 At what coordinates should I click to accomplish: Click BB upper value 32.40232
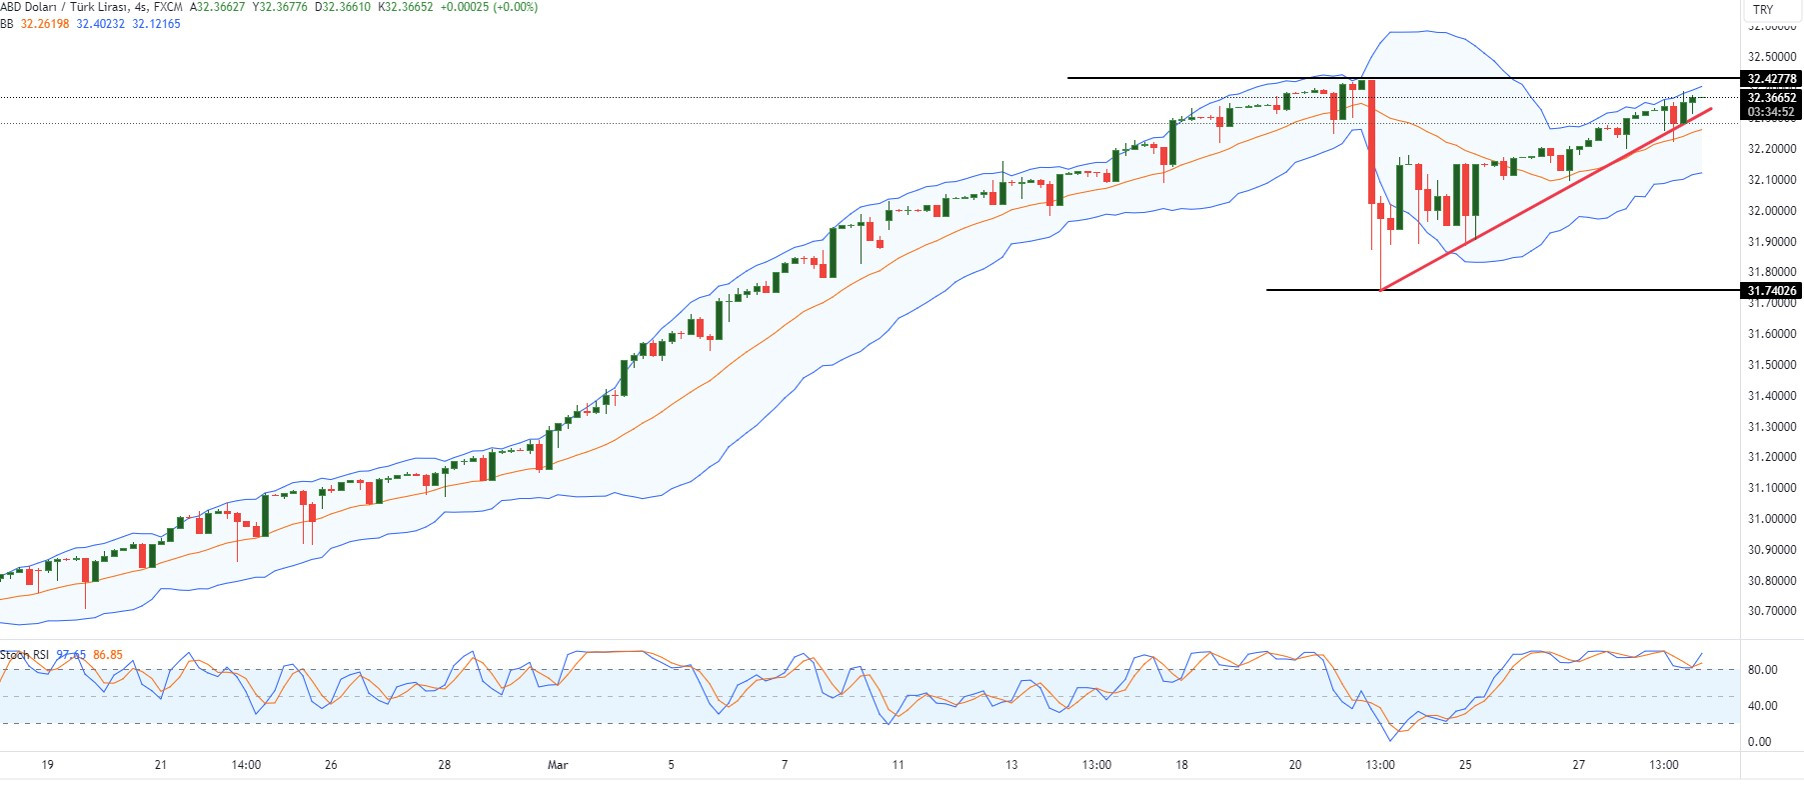point(101,23)
